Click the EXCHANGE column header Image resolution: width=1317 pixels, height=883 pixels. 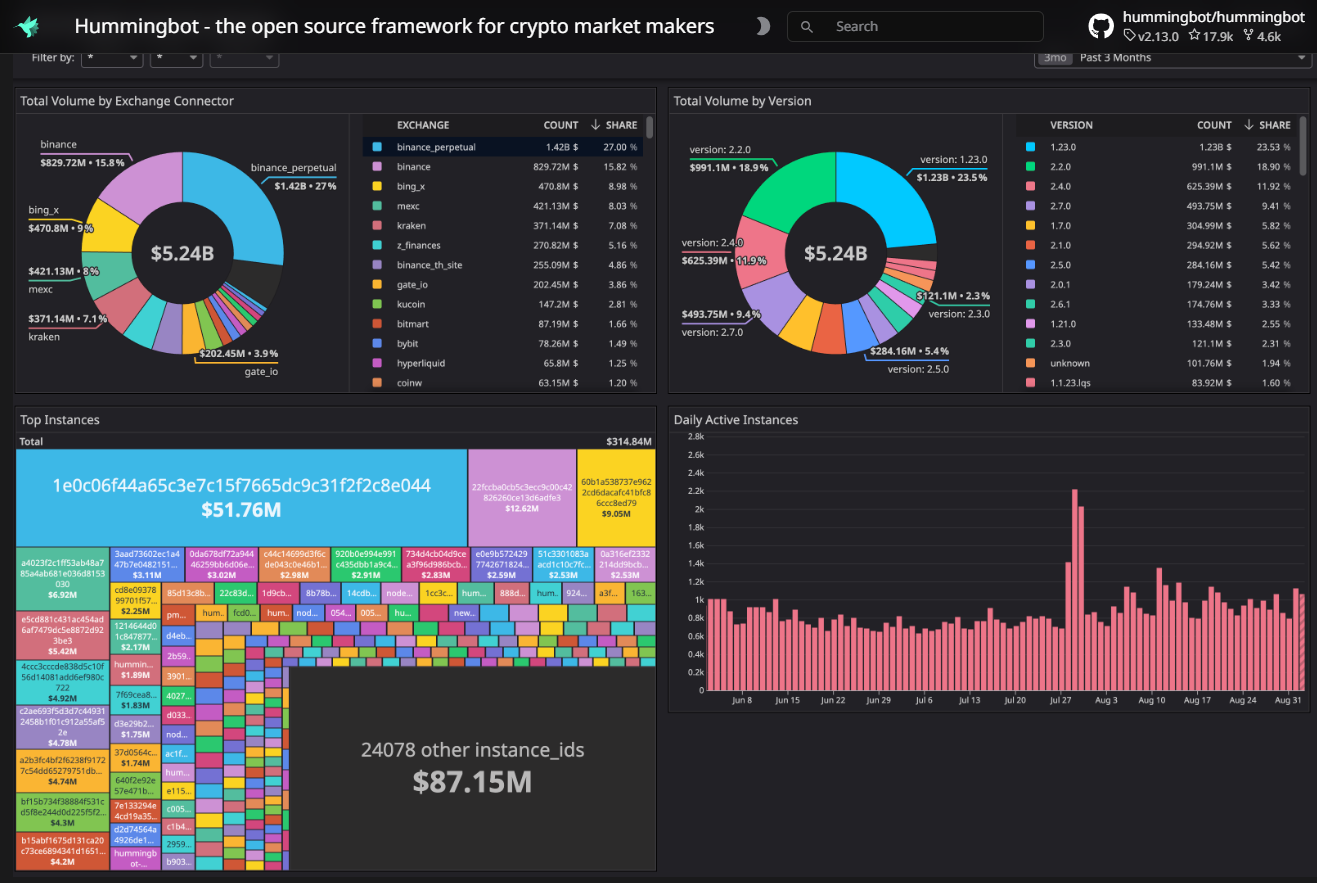[x=422, y=125]
